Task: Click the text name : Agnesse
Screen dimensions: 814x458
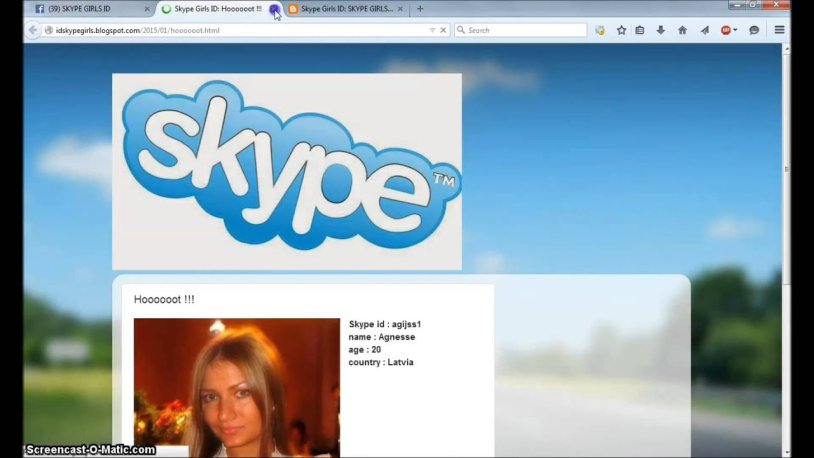Action: click(x=382, y=337)
